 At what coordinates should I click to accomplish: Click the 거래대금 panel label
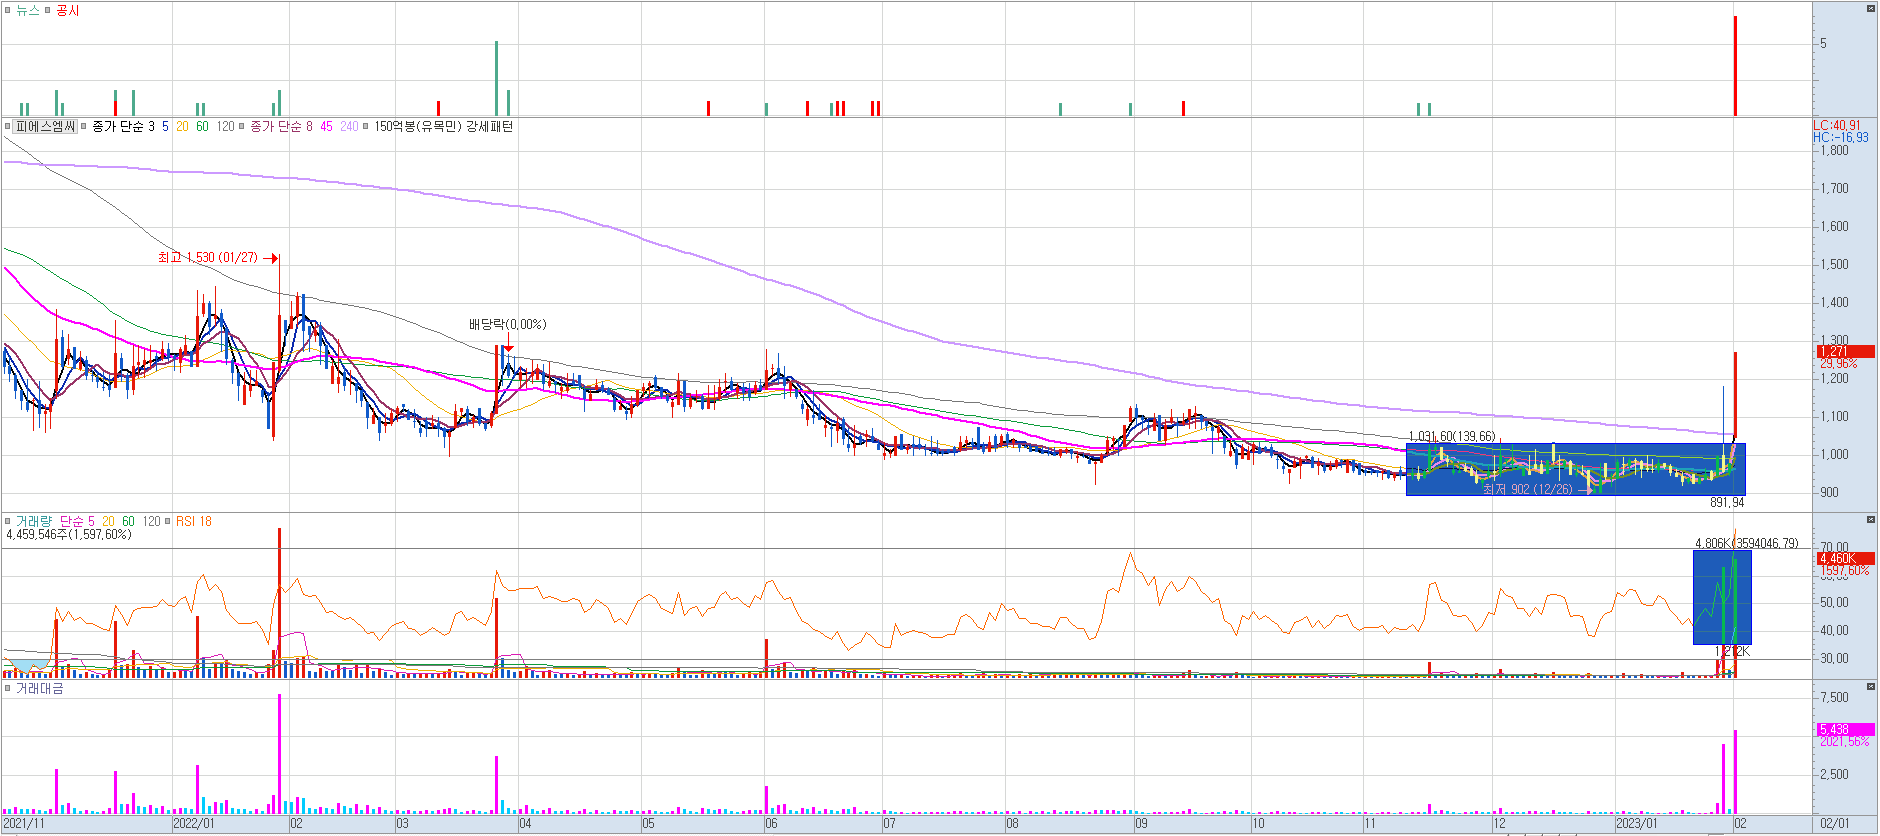click(x=39, y=688)
